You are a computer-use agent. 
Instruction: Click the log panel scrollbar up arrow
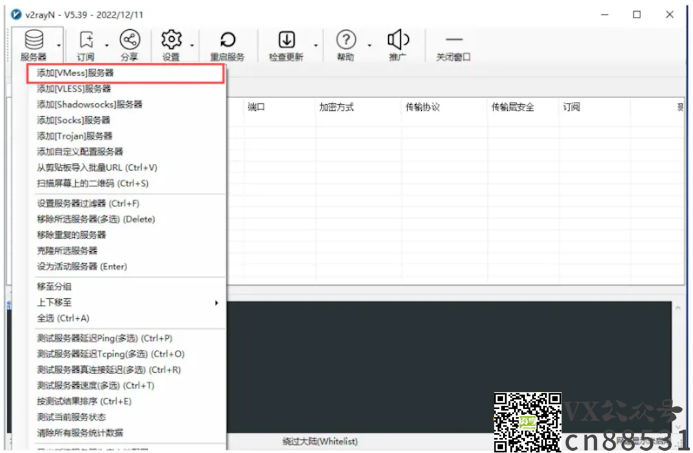[x=678, y=307]
